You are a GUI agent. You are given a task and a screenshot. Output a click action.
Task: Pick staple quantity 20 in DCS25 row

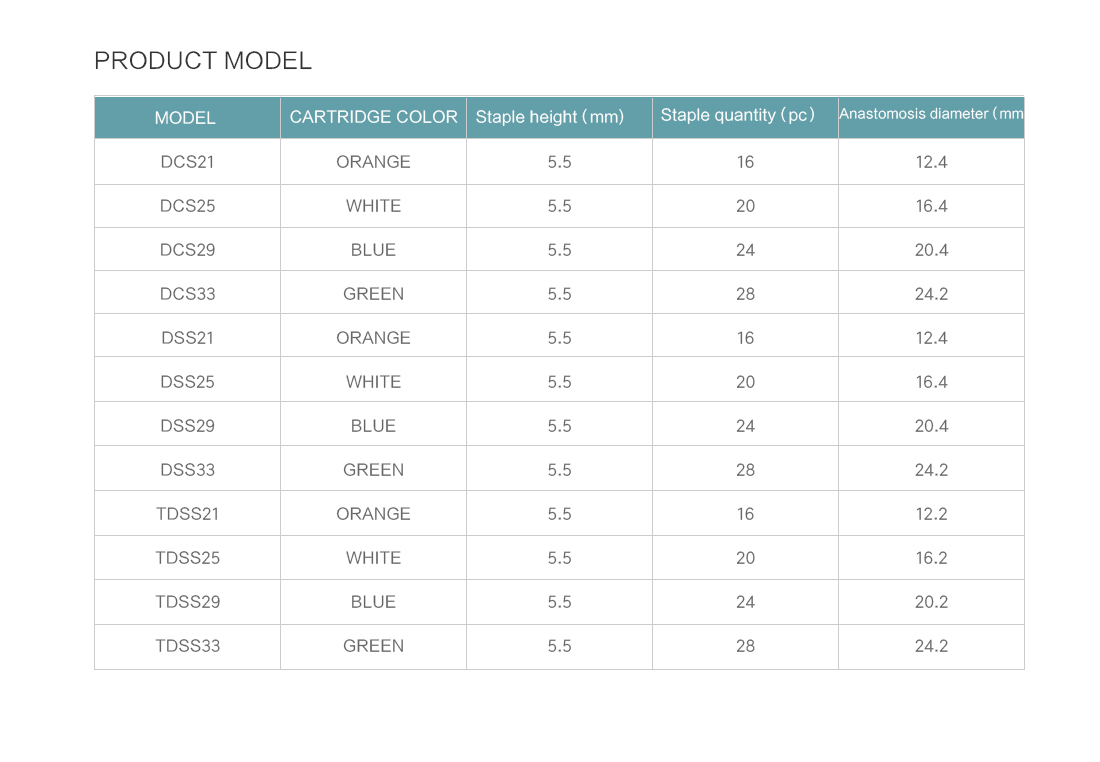tap(745, 206)
